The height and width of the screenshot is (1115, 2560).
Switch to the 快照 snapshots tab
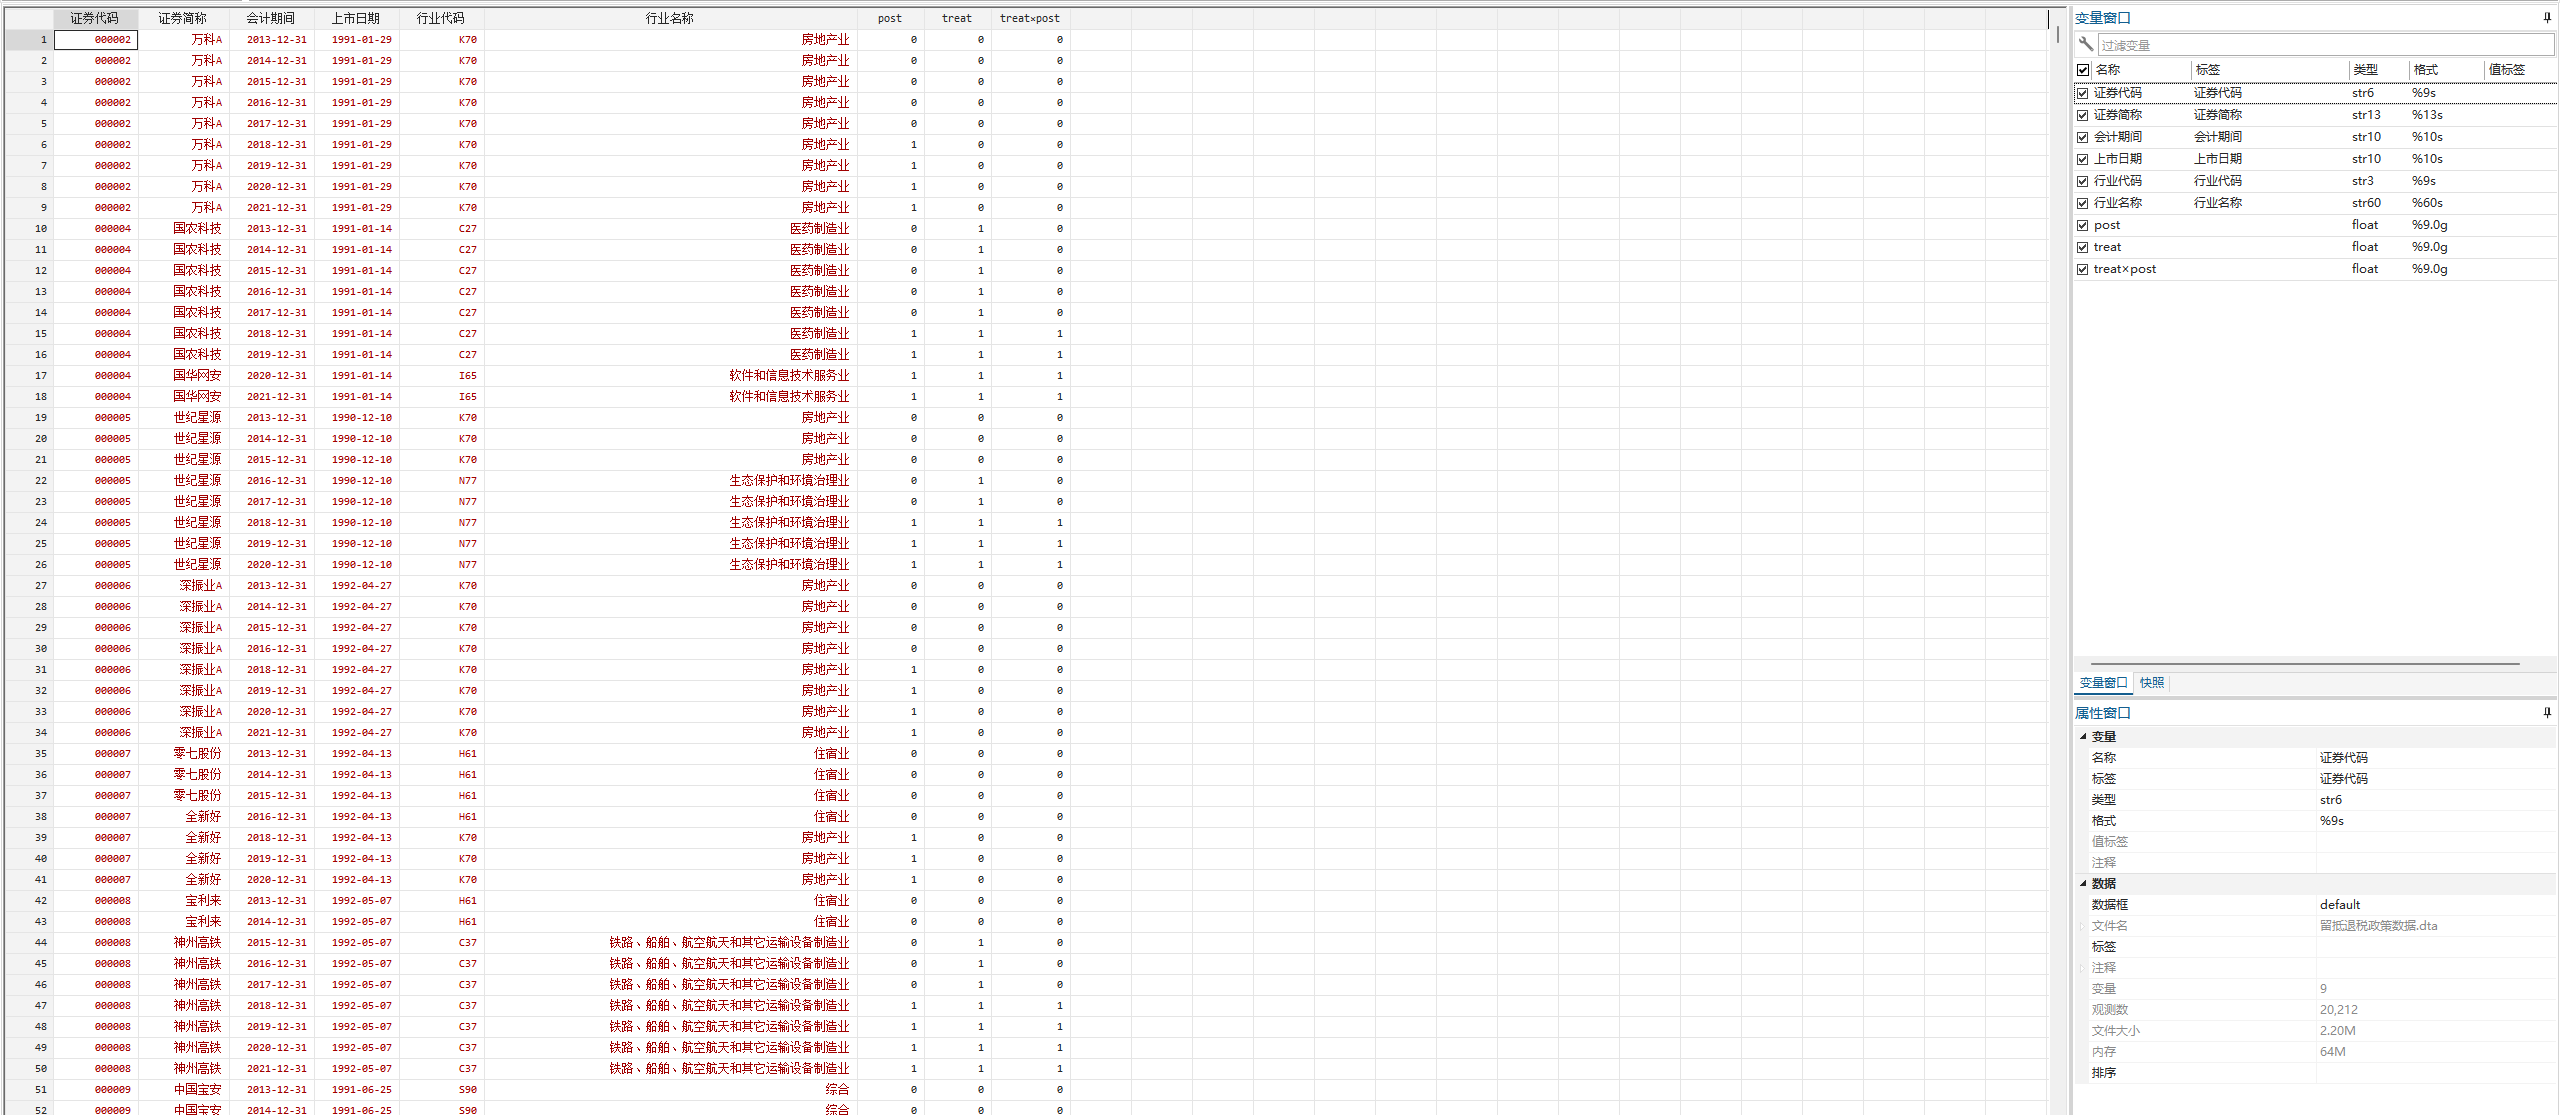(x=2152, y=683)
